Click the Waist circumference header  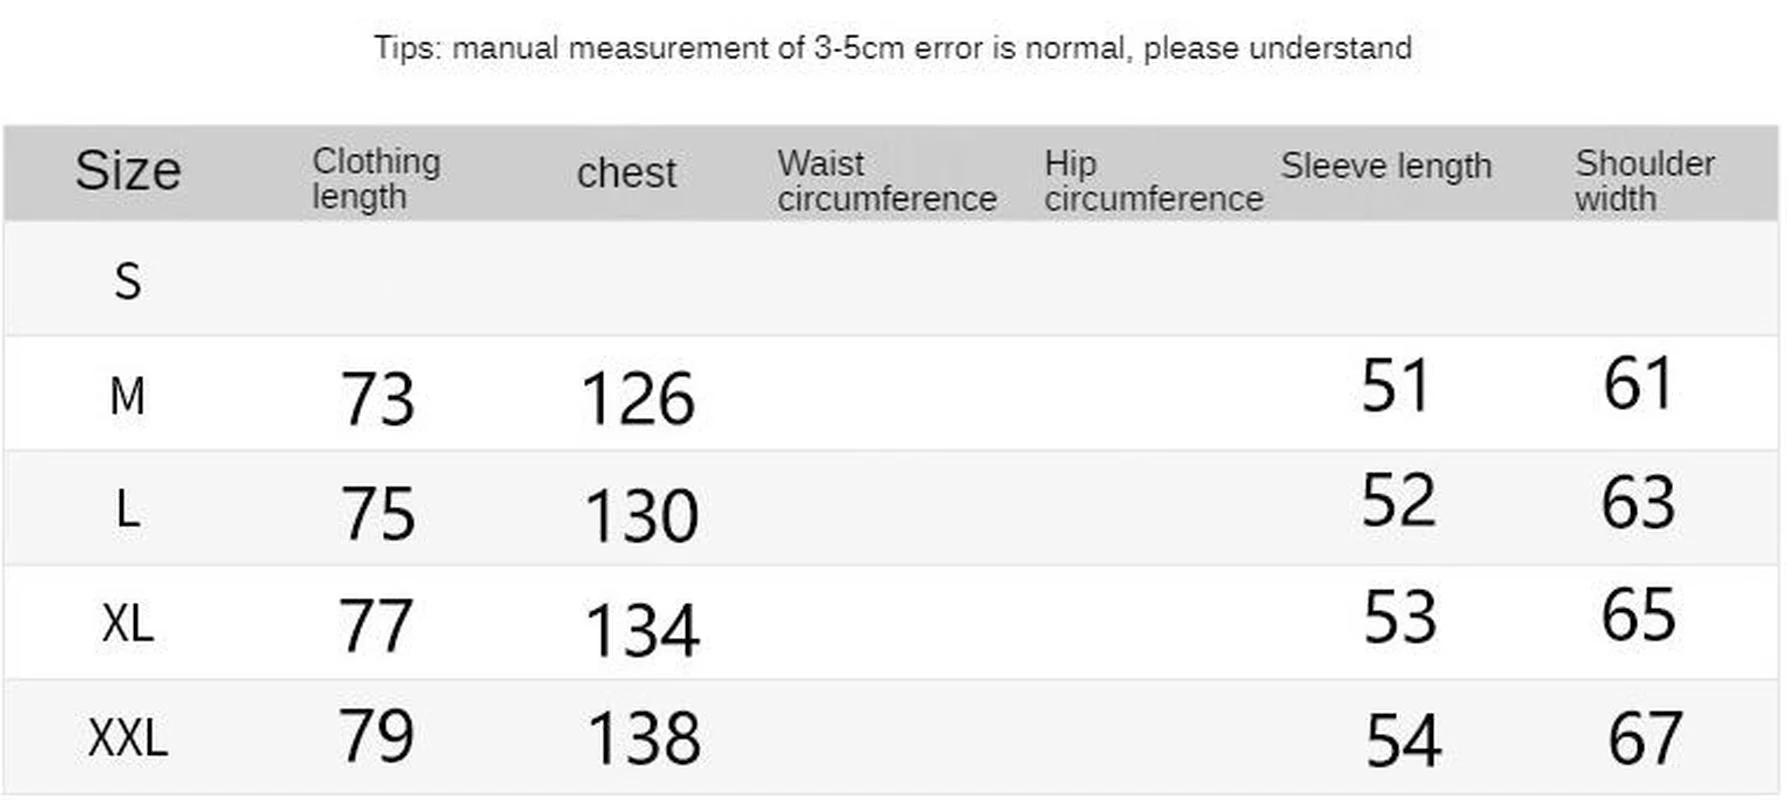pos(886,181)
